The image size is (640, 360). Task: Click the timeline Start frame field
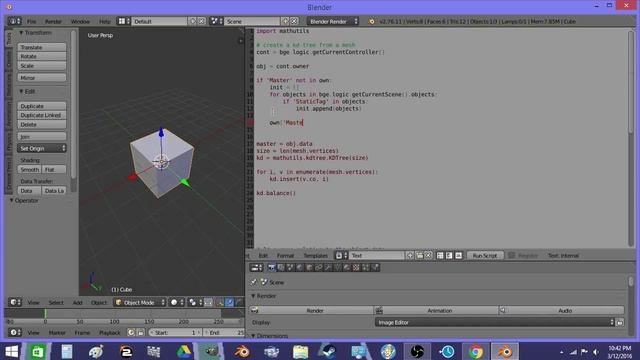pos(176,333)
